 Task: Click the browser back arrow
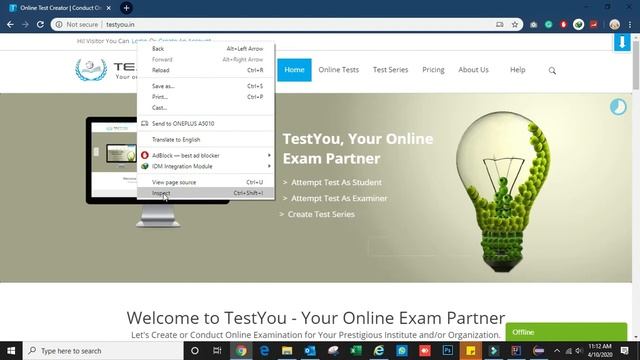coord(10,24)
